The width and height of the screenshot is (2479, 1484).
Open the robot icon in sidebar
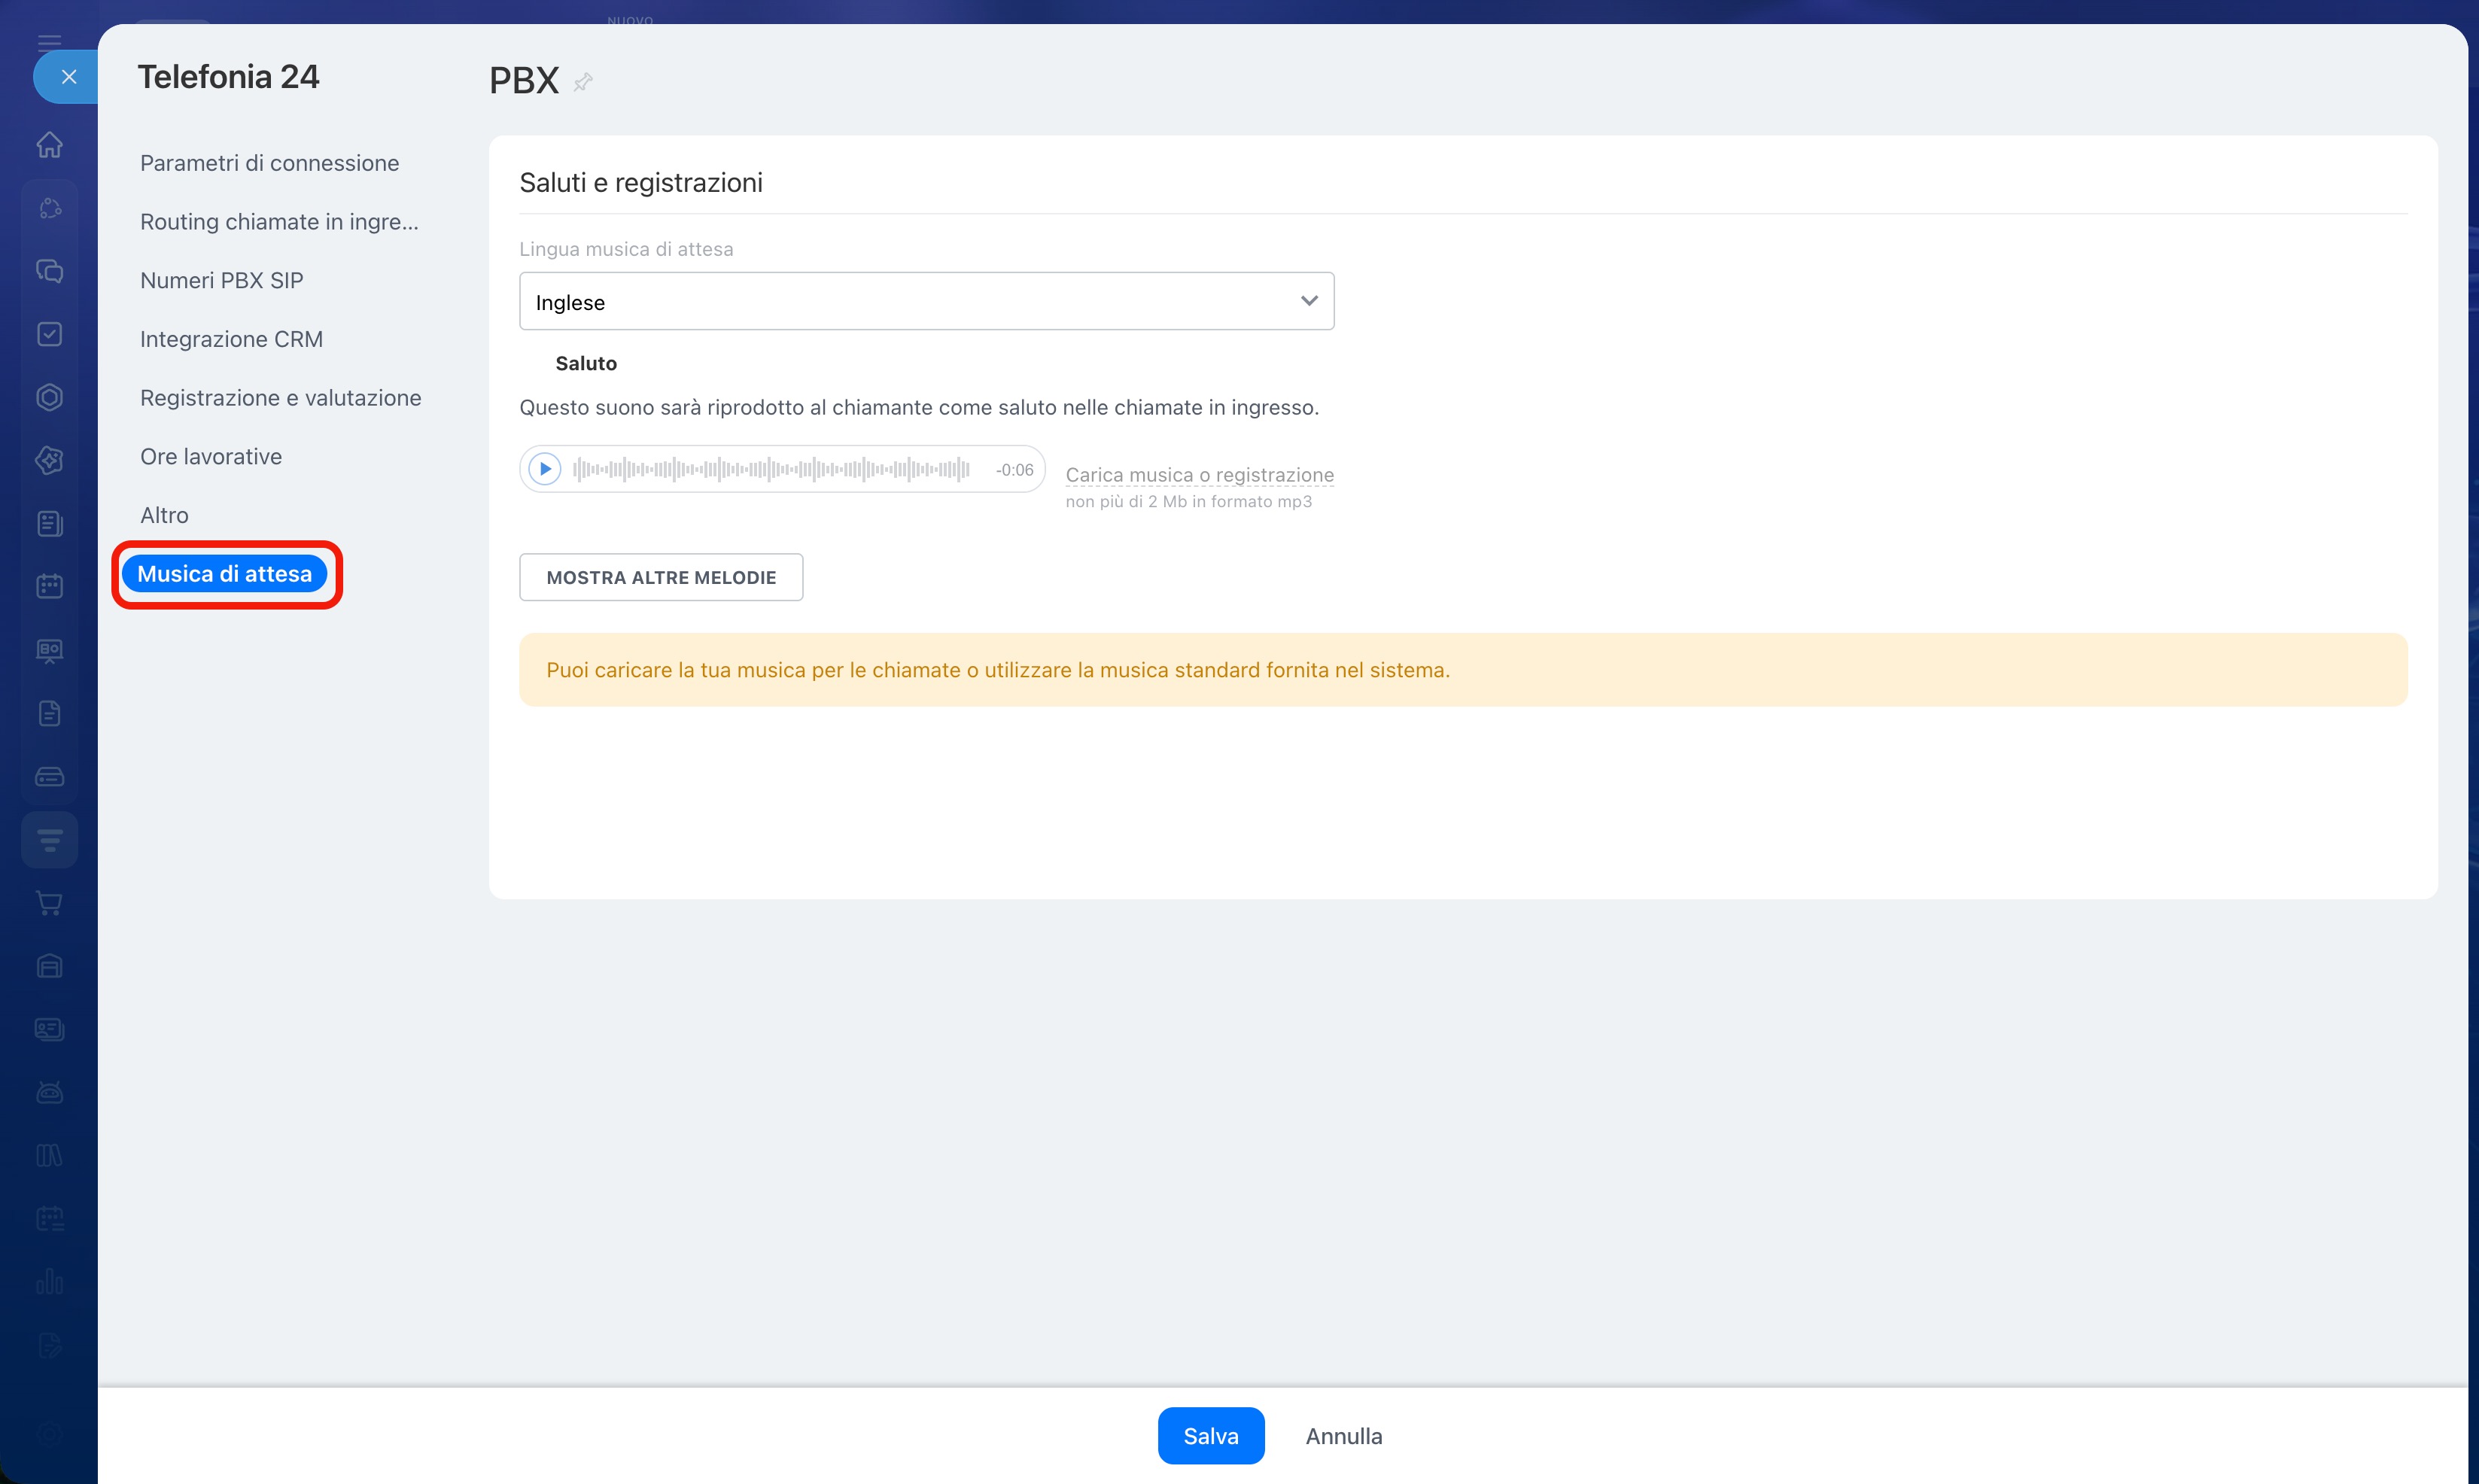click(x=49, y=1092)
